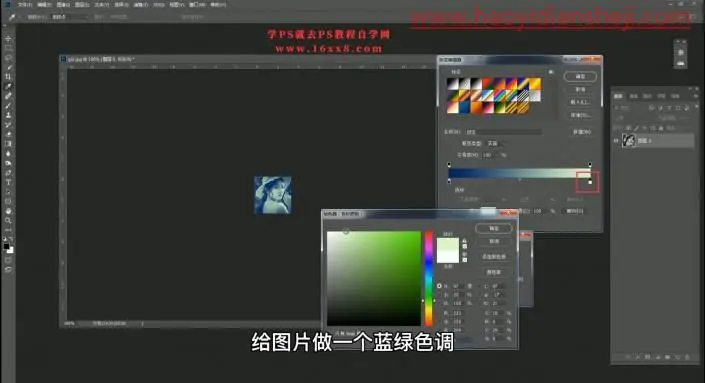The height and width of the screenshot is (383, 705).
Task: Select the Crop tool
Action: pyautogui.click(x=8, y=77)
